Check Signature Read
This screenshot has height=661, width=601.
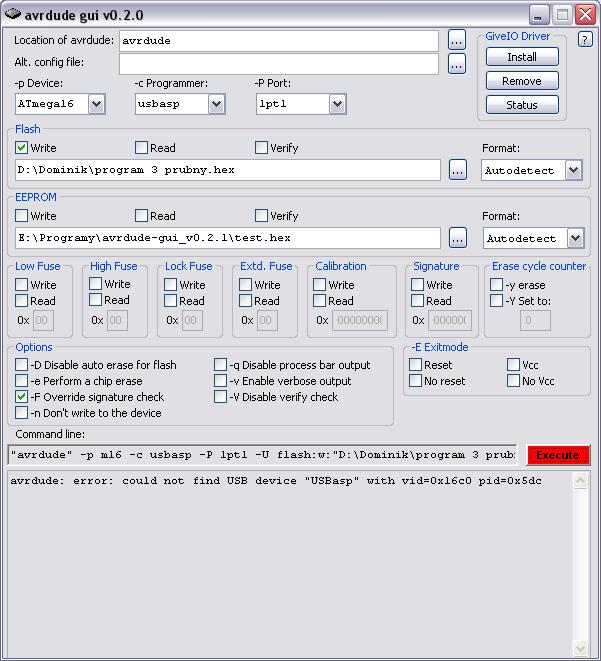[417, 301]
